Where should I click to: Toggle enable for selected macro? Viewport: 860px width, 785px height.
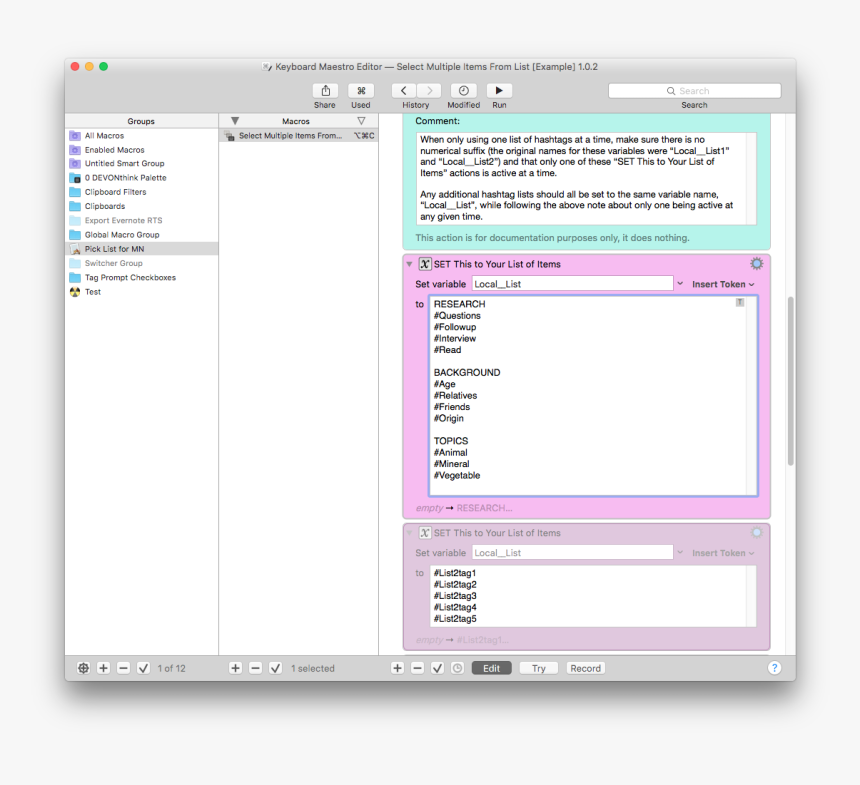(275, 668)
